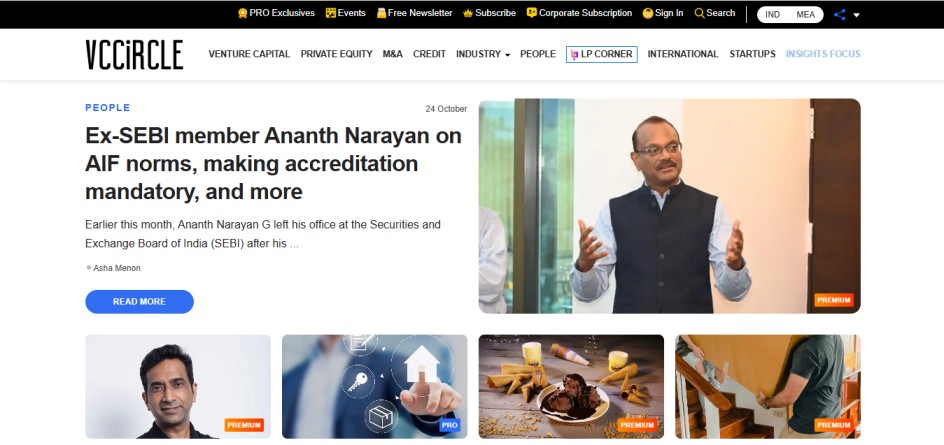Image resolution: width=944 pixels, height=445 pixels.
Task: Click the READ MORE button
Action: [139, 302]
